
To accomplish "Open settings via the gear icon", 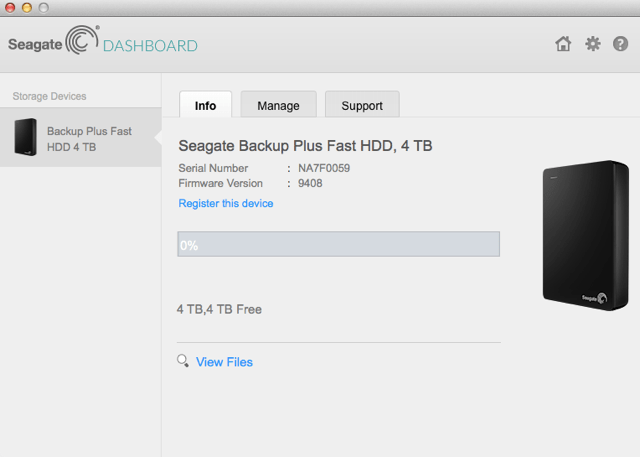I will pos(592,44).
